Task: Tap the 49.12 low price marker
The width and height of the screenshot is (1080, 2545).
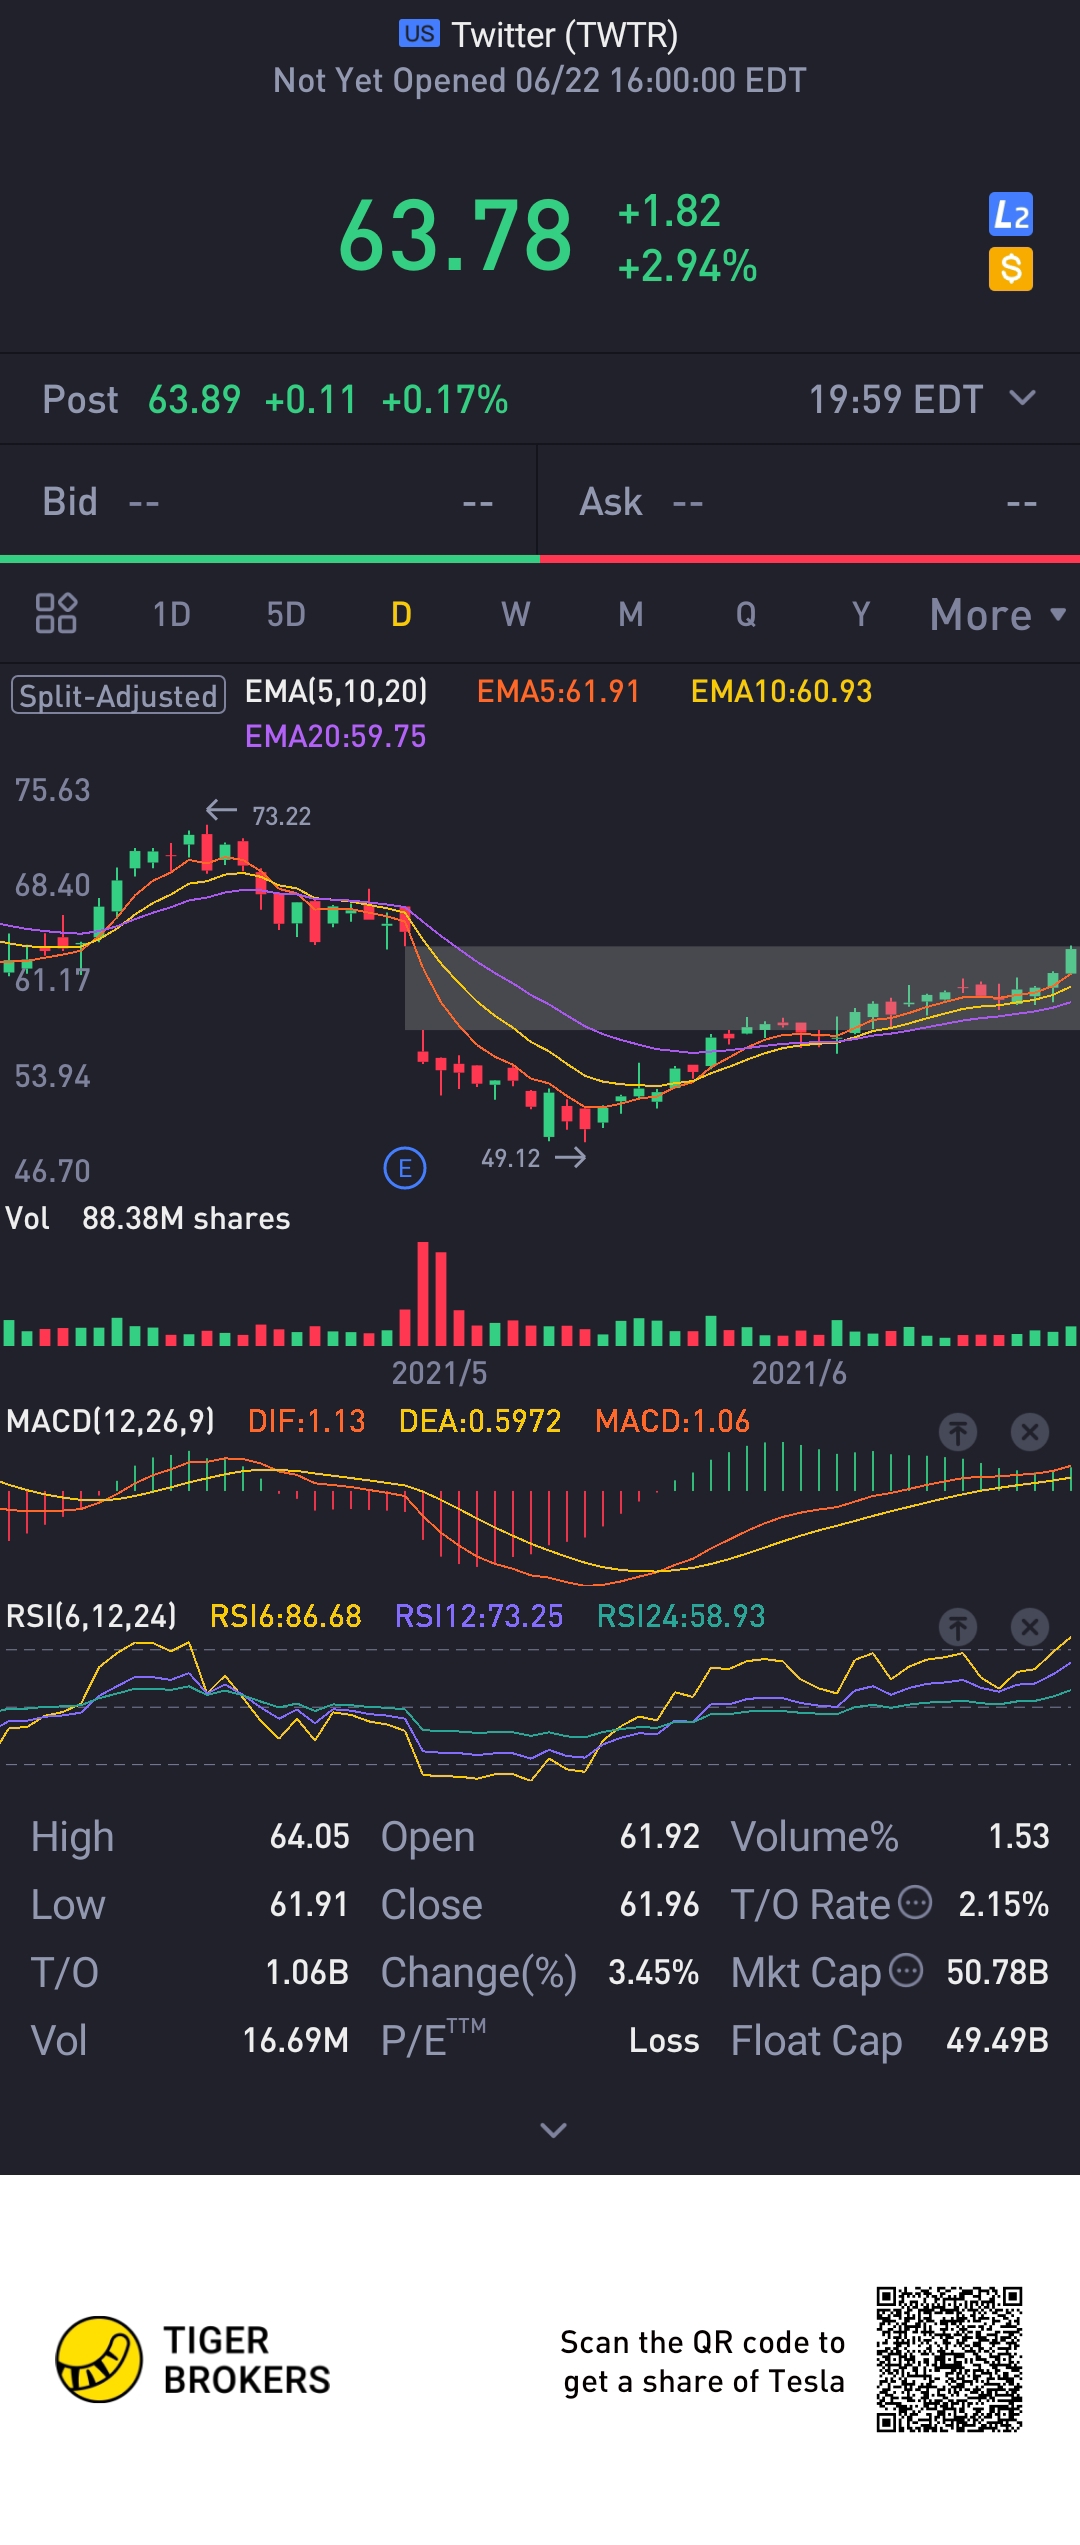Action: 510,1158
